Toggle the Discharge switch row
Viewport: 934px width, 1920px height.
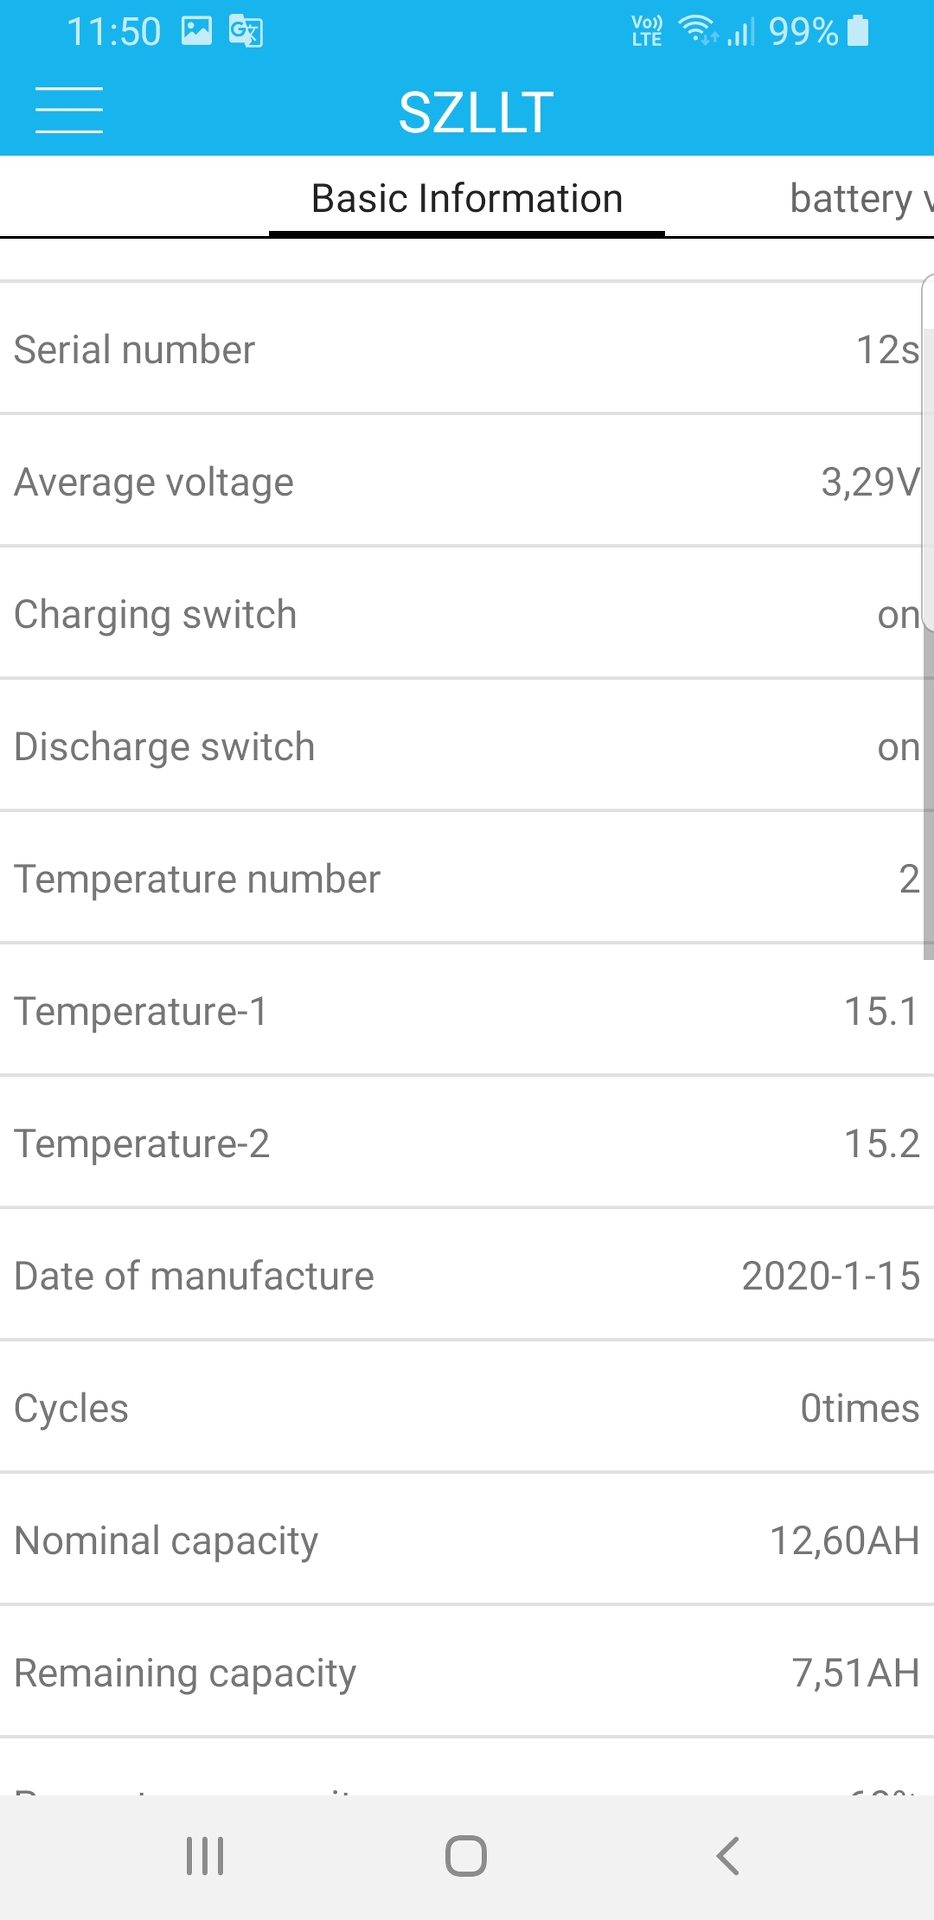(x=460, y=747)
